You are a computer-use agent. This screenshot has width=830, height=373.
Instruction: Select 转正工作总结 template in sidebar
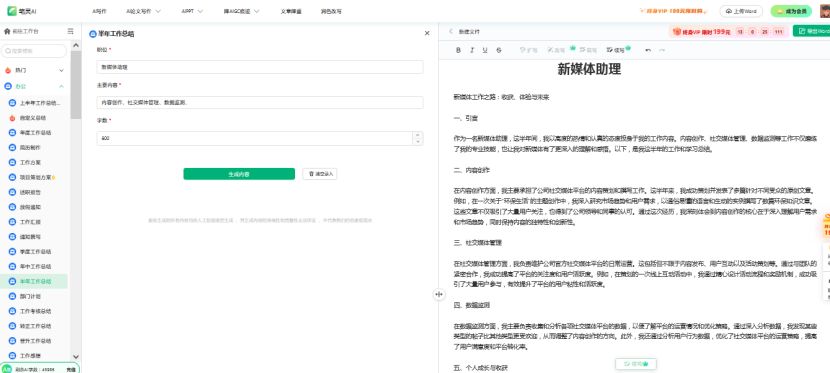click(x=34, y=326)
